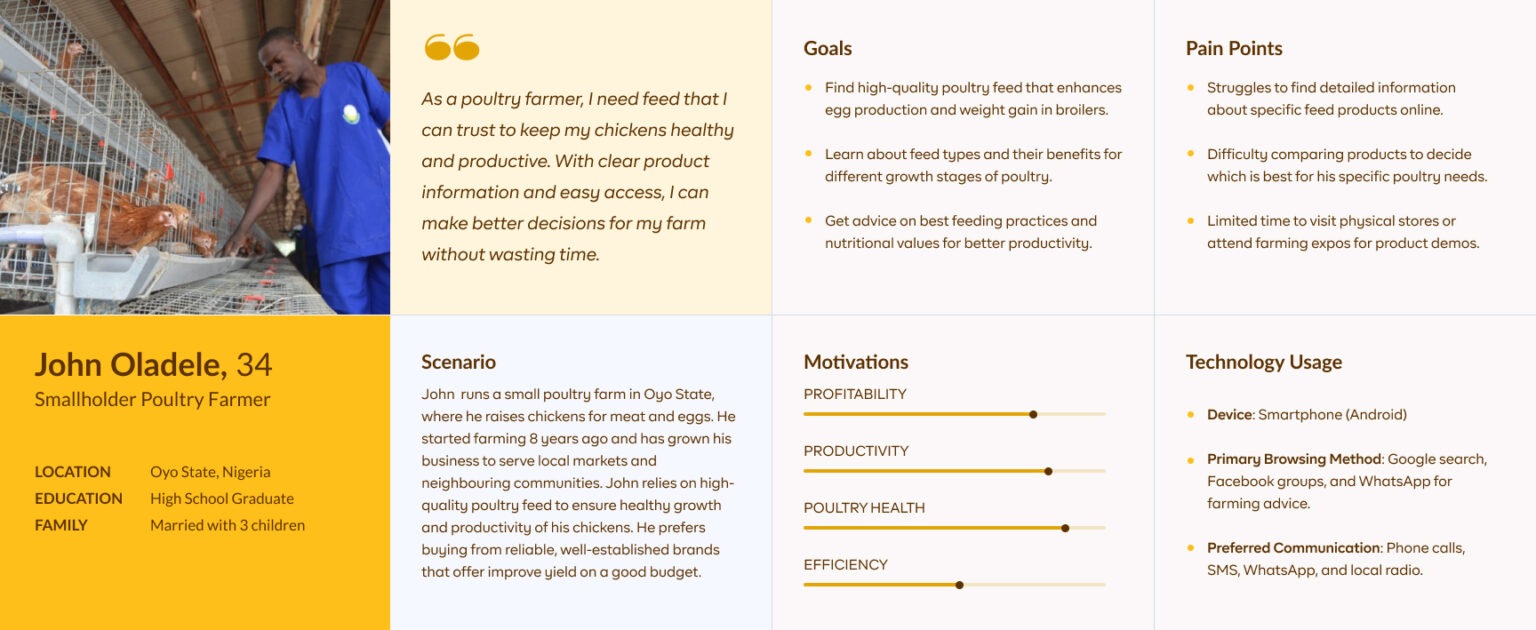The width and height of the screenshot is (1536, 630).
Task: Click the Technology Usage heading
Action: pyautogui.click(x=1264, y=362)
